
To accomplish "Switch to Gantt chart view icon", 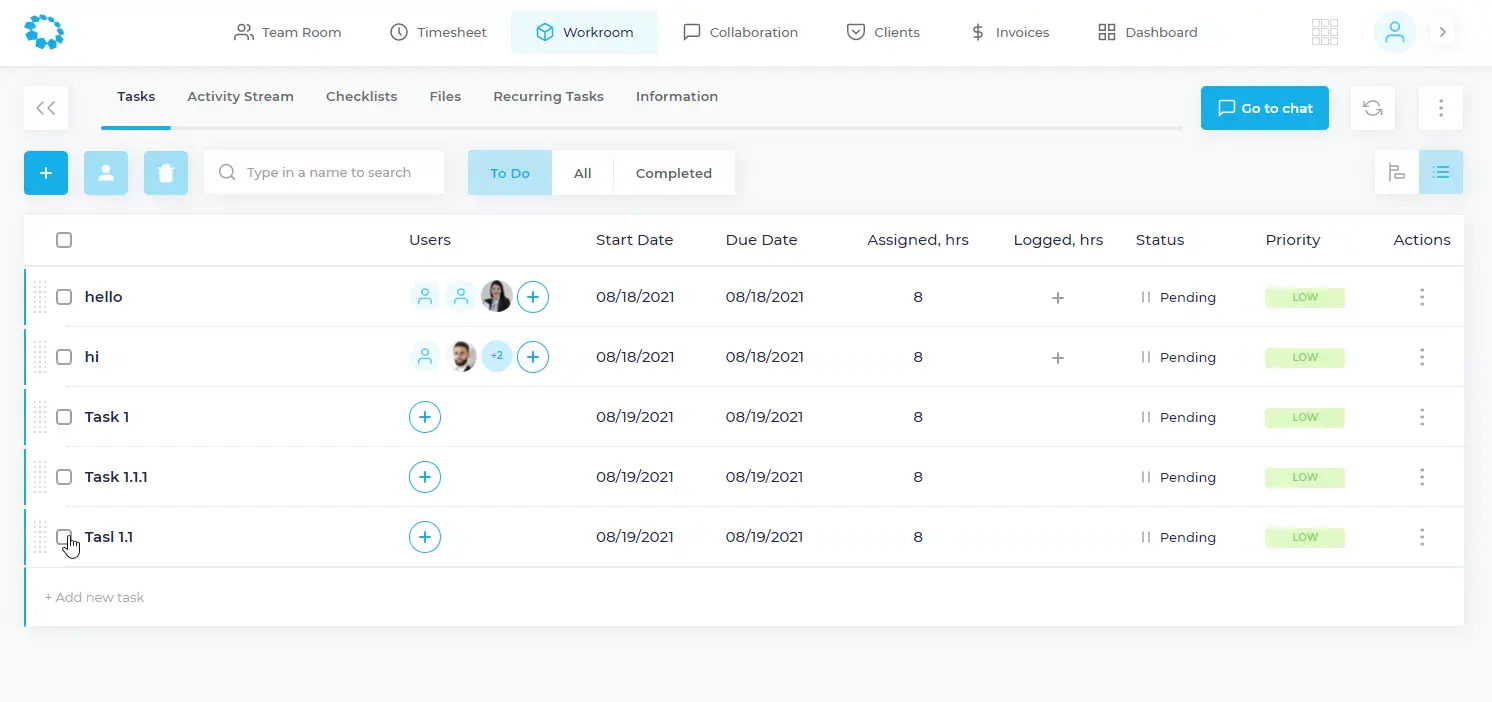I will point(1396,172).
